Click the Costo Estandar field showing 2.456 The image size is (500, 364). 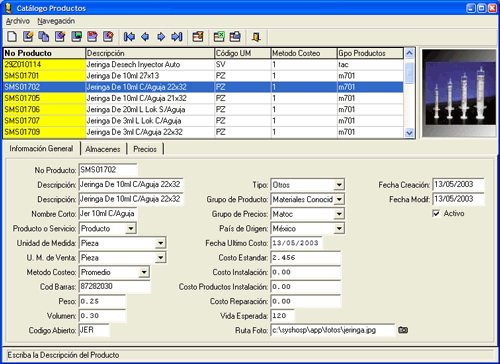[306, 258]
